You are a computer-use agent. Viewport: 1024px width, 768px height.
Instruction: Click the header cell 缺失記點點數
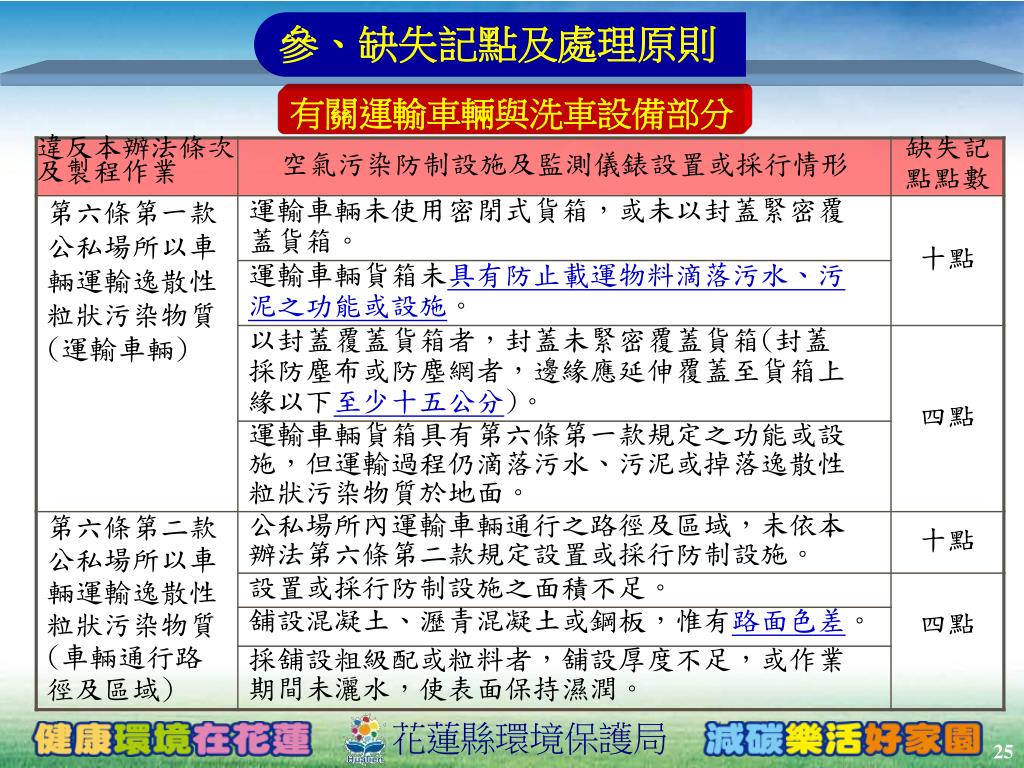[x=947, y=166]
